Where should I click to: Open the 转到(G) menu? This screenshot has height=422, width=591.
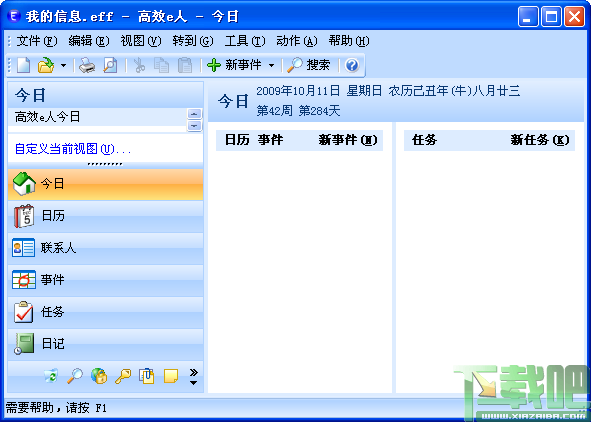click(193, 41)
